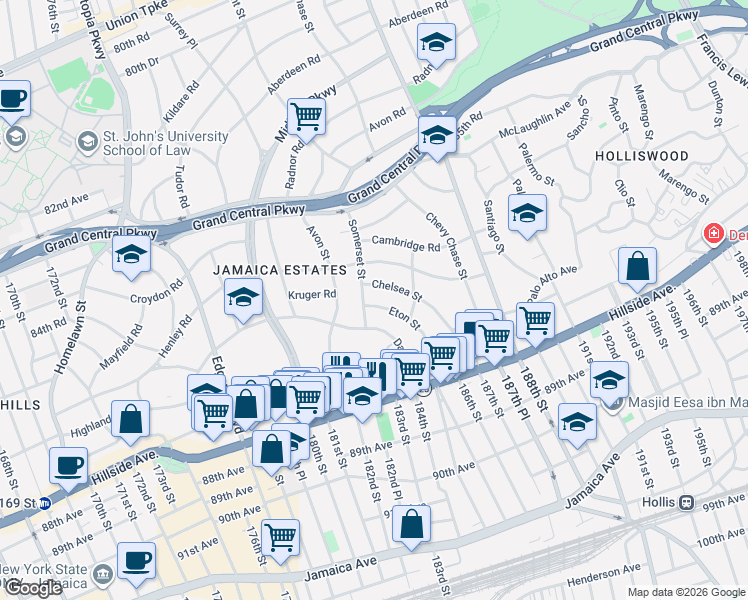Click the Hollis rail station icon
Image resolution: width=748 pixels, height=600 pixels.
click(x=687, y=503)
